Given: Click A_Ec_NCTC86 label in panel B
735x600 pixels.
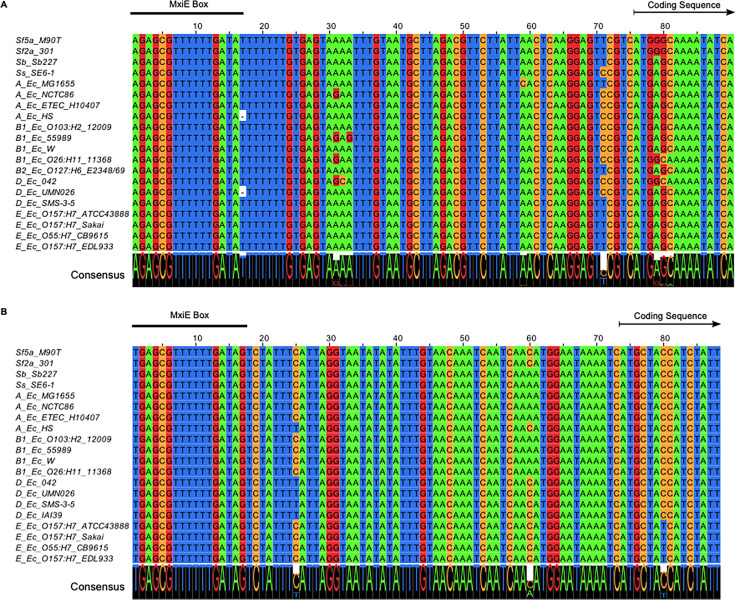Looking at the screenshot, I should 45,406.
